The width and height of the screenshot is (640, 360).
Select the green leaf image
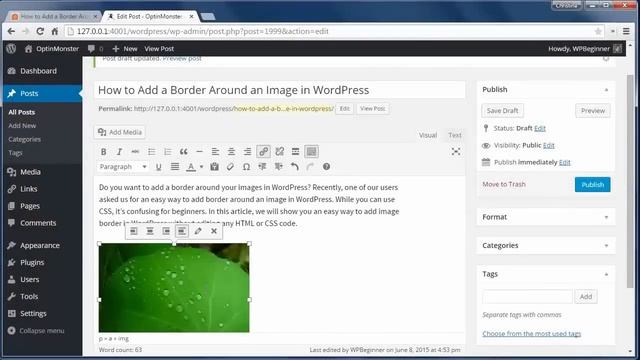click(174, 287)
